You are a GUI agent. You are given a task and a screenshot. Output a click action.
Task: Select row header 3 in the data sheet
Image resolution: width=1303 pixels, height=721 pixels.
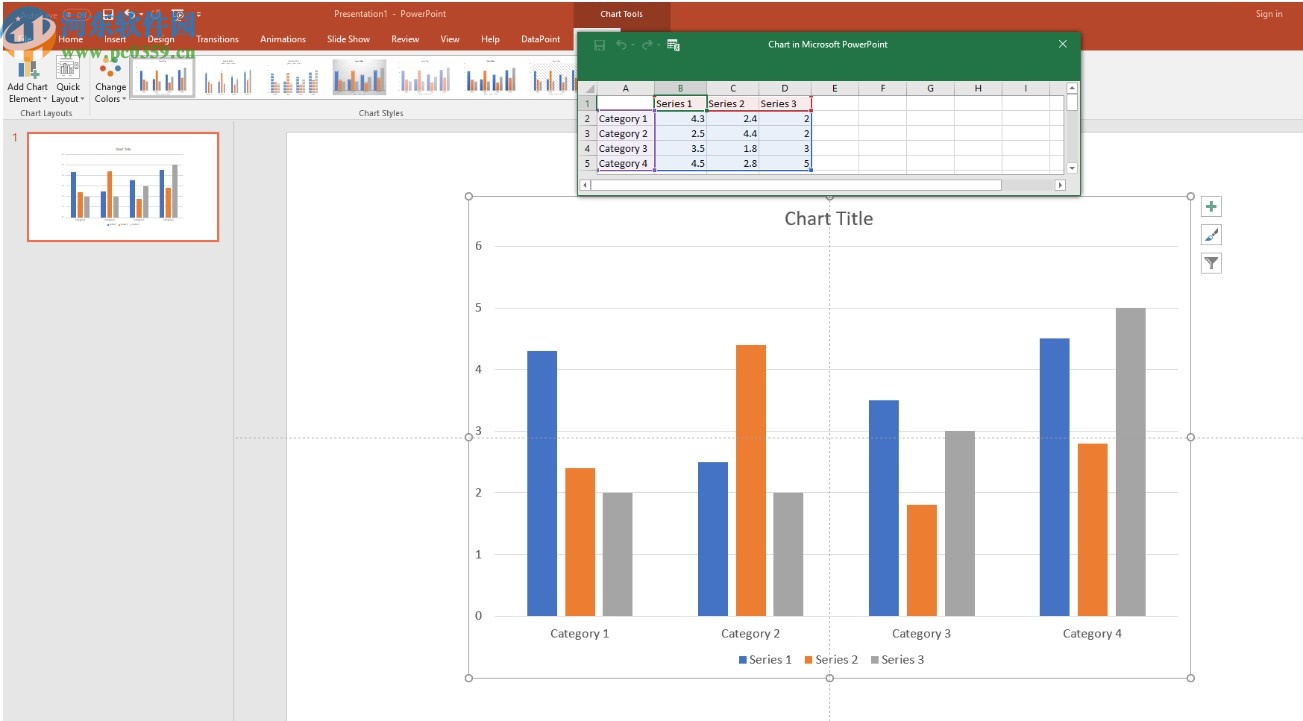click(x=588, y=133)
